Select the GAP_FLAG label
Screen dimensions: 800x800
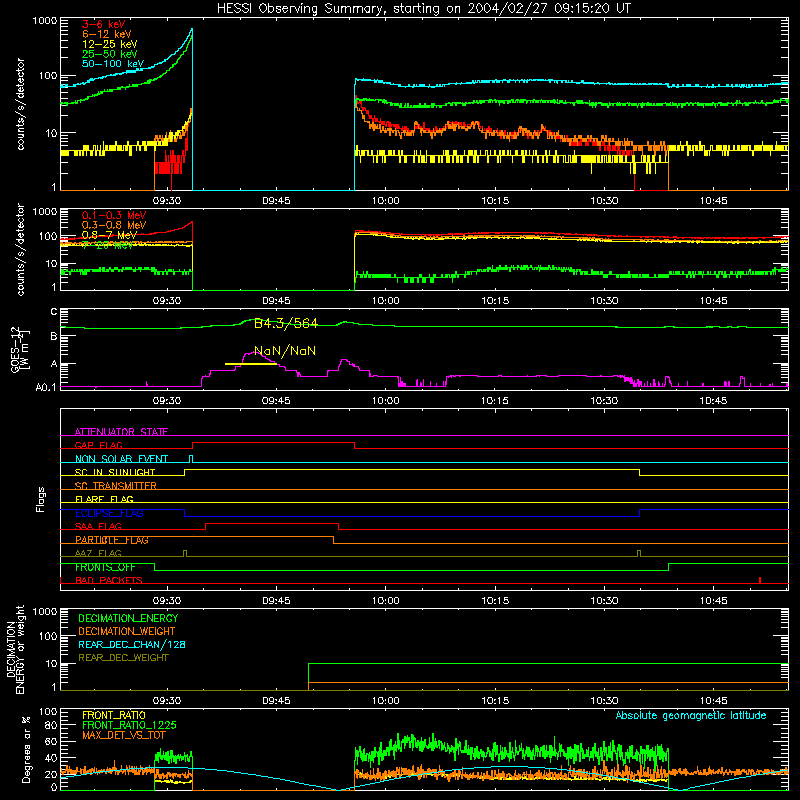(x=98, y=445)
